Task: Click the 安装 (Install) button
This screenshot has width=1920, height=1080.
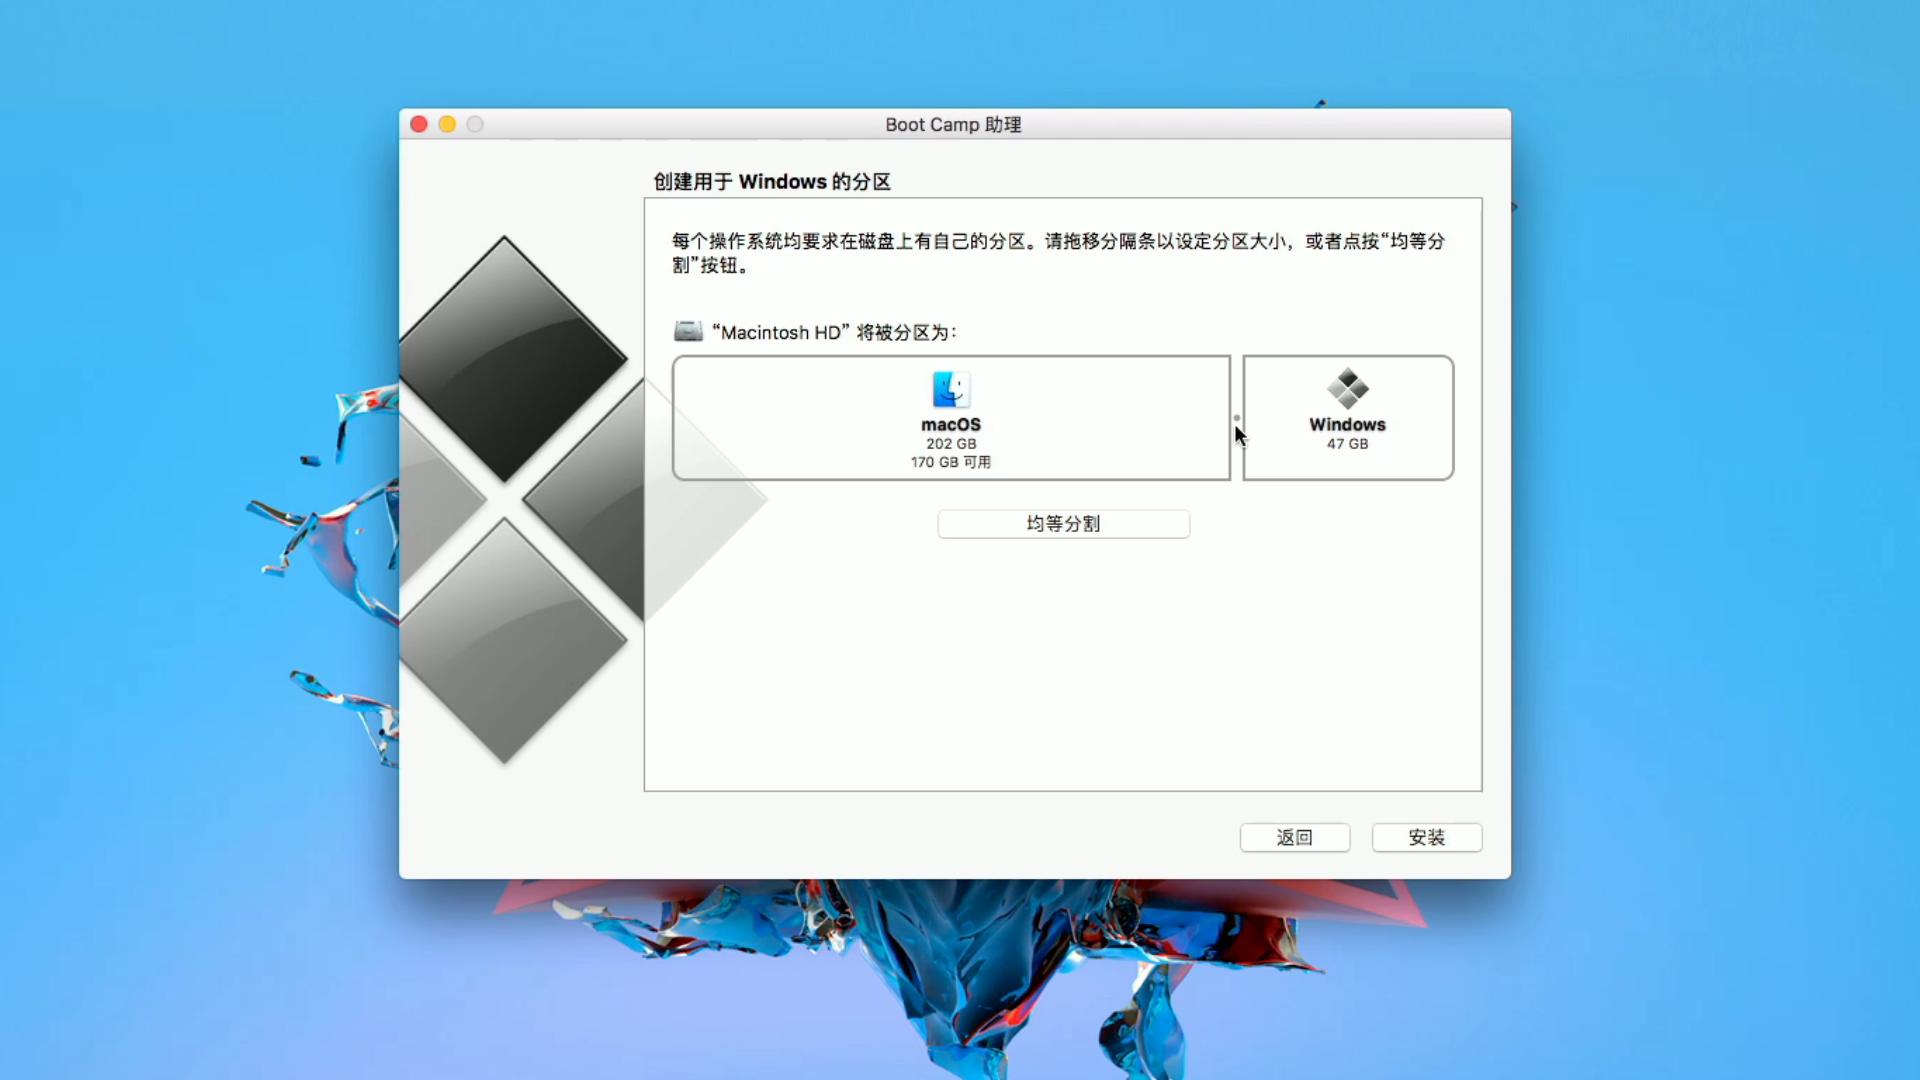Action: tap(1426, 838)
